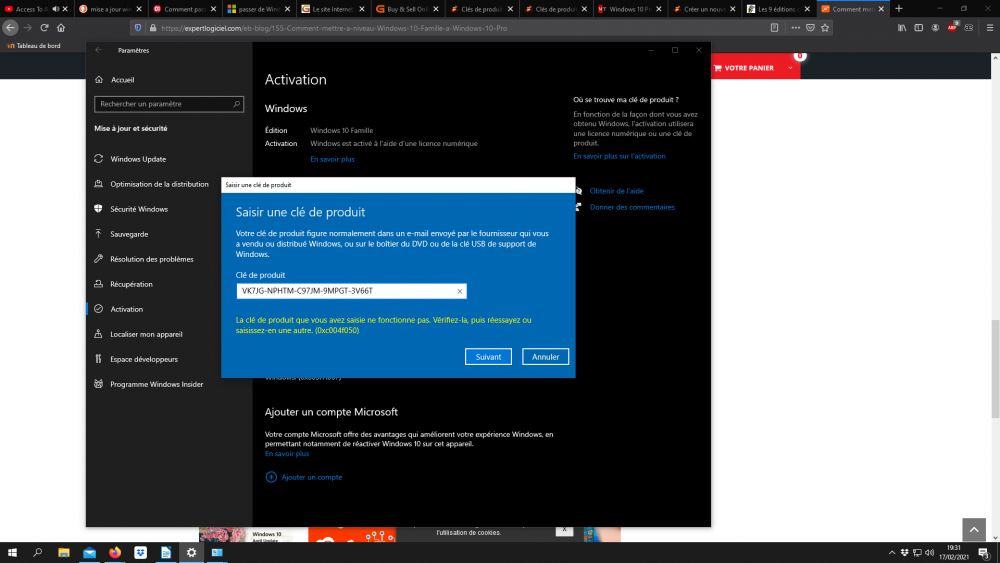This screenshot has width=1000, height=563.
Task: Click Accueil home icon in Settings
Action: coord(99,80)
